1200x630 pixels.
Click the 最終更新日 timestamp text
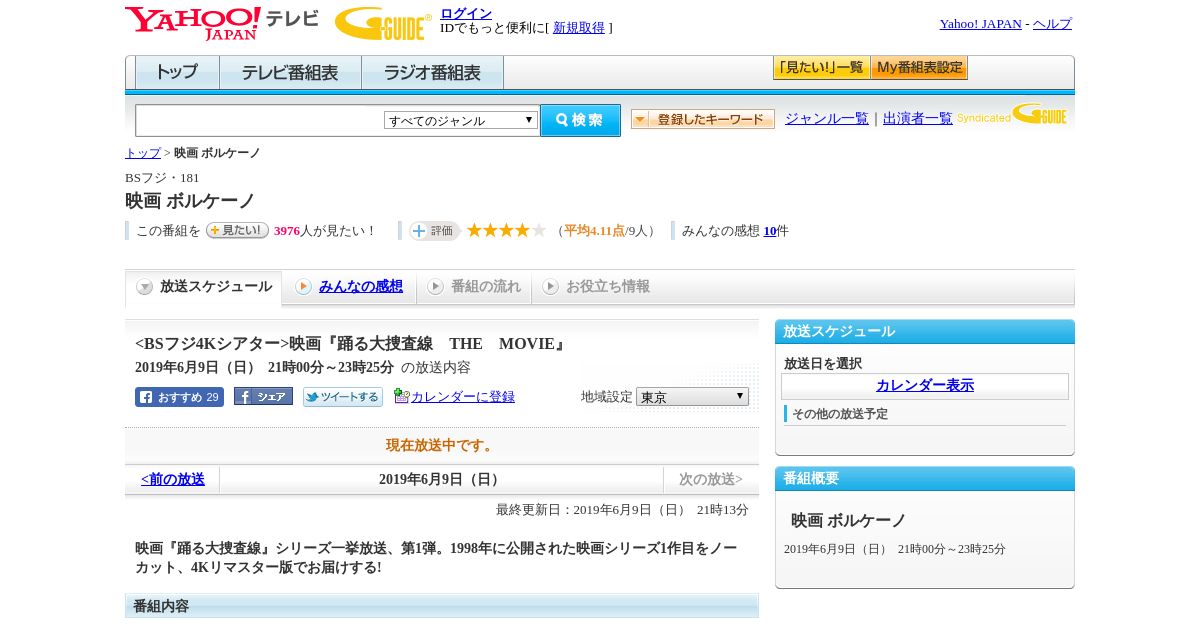click(x=622, y=510)
